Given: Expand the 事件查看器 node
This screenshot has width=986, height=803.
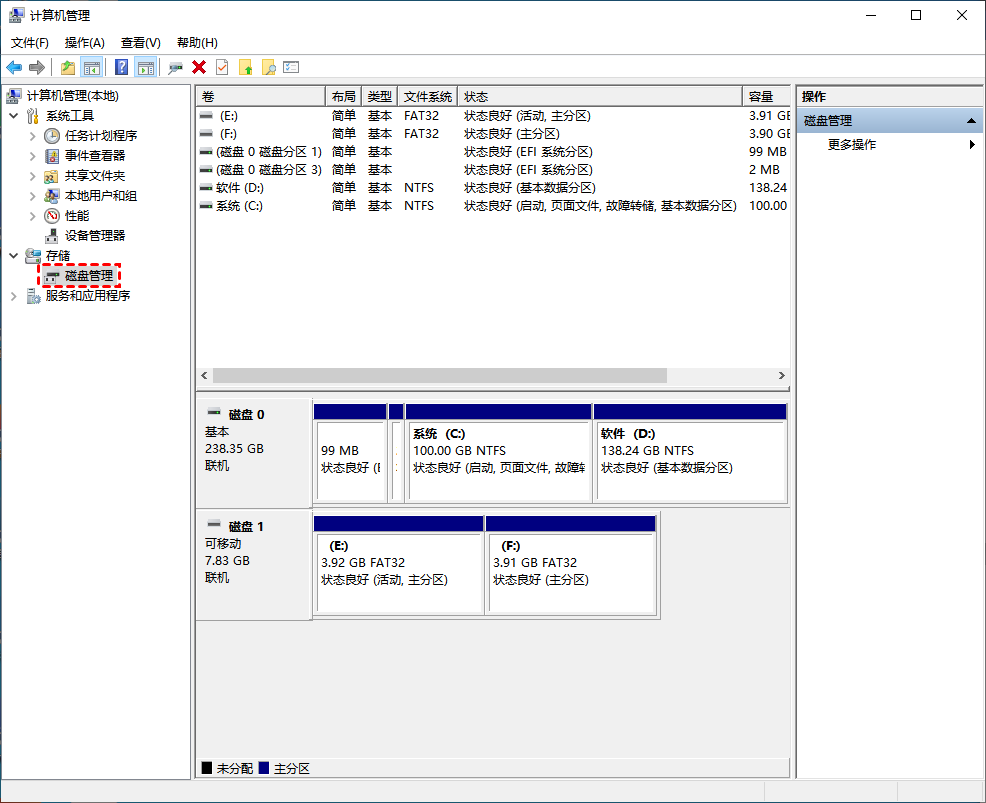Looking at the screenshot, I should 33,156.
